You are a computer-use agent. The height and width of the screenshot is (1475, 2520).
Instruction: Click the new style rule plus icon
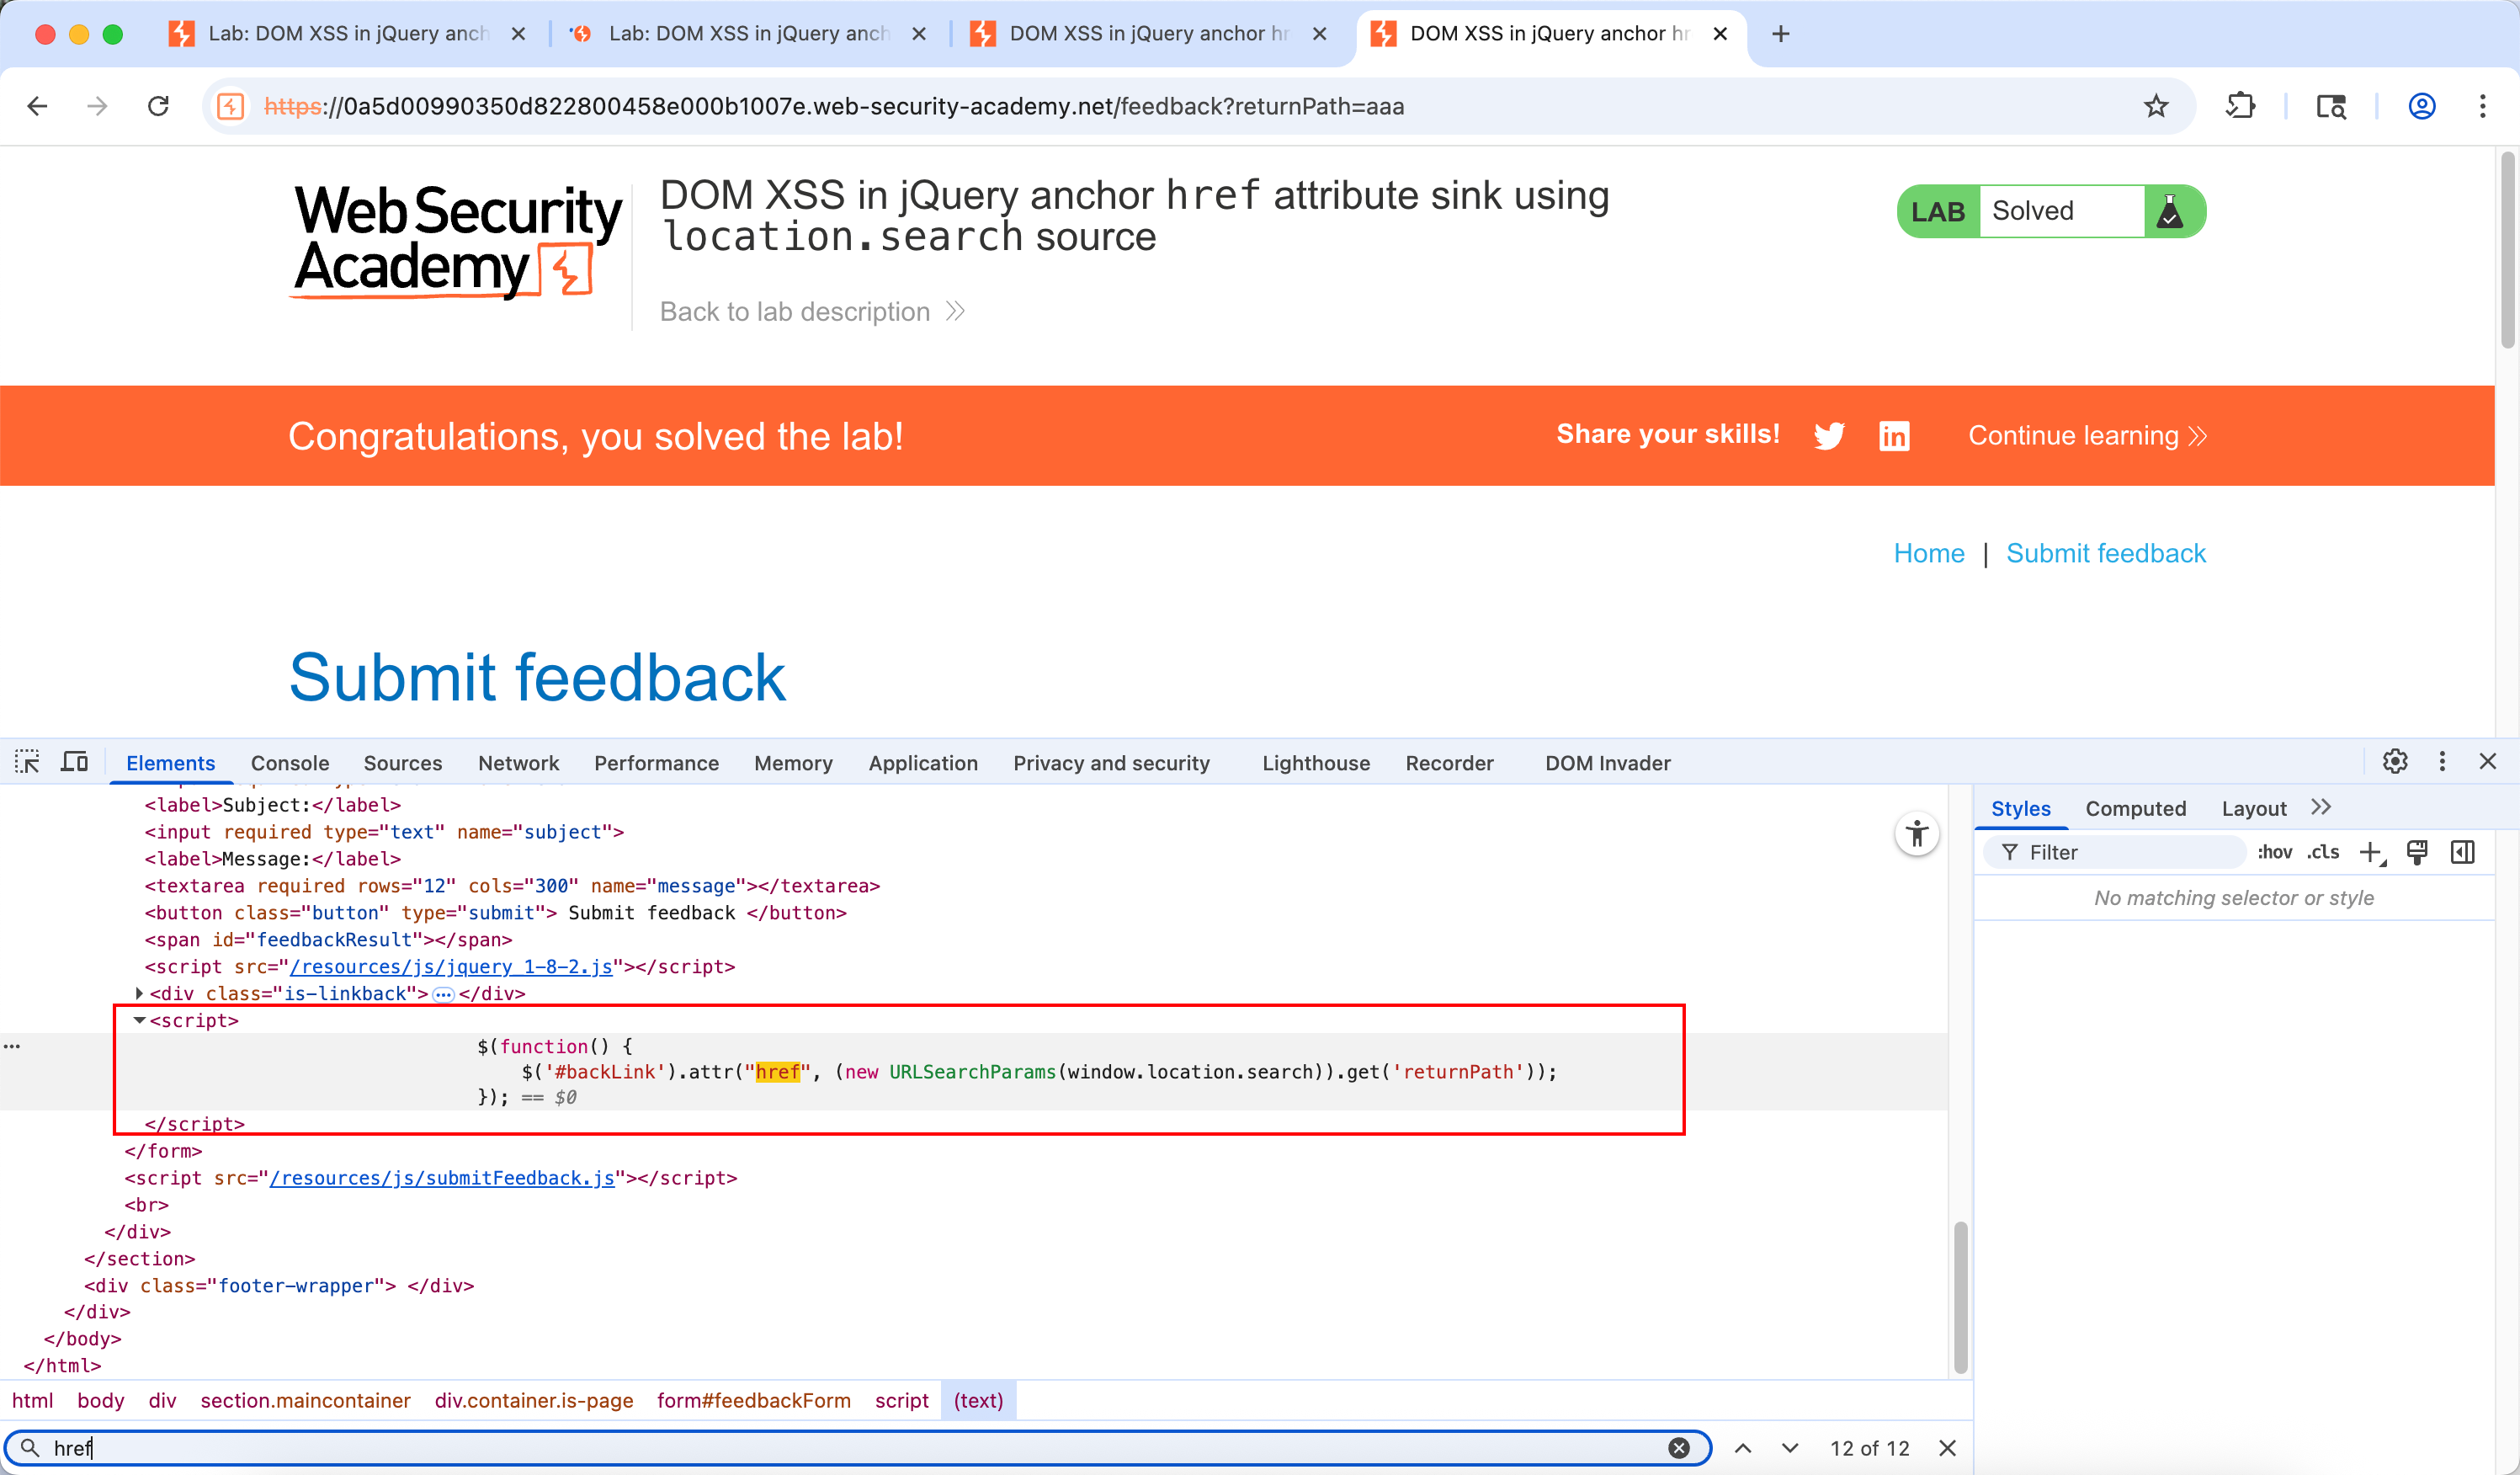2372,853
